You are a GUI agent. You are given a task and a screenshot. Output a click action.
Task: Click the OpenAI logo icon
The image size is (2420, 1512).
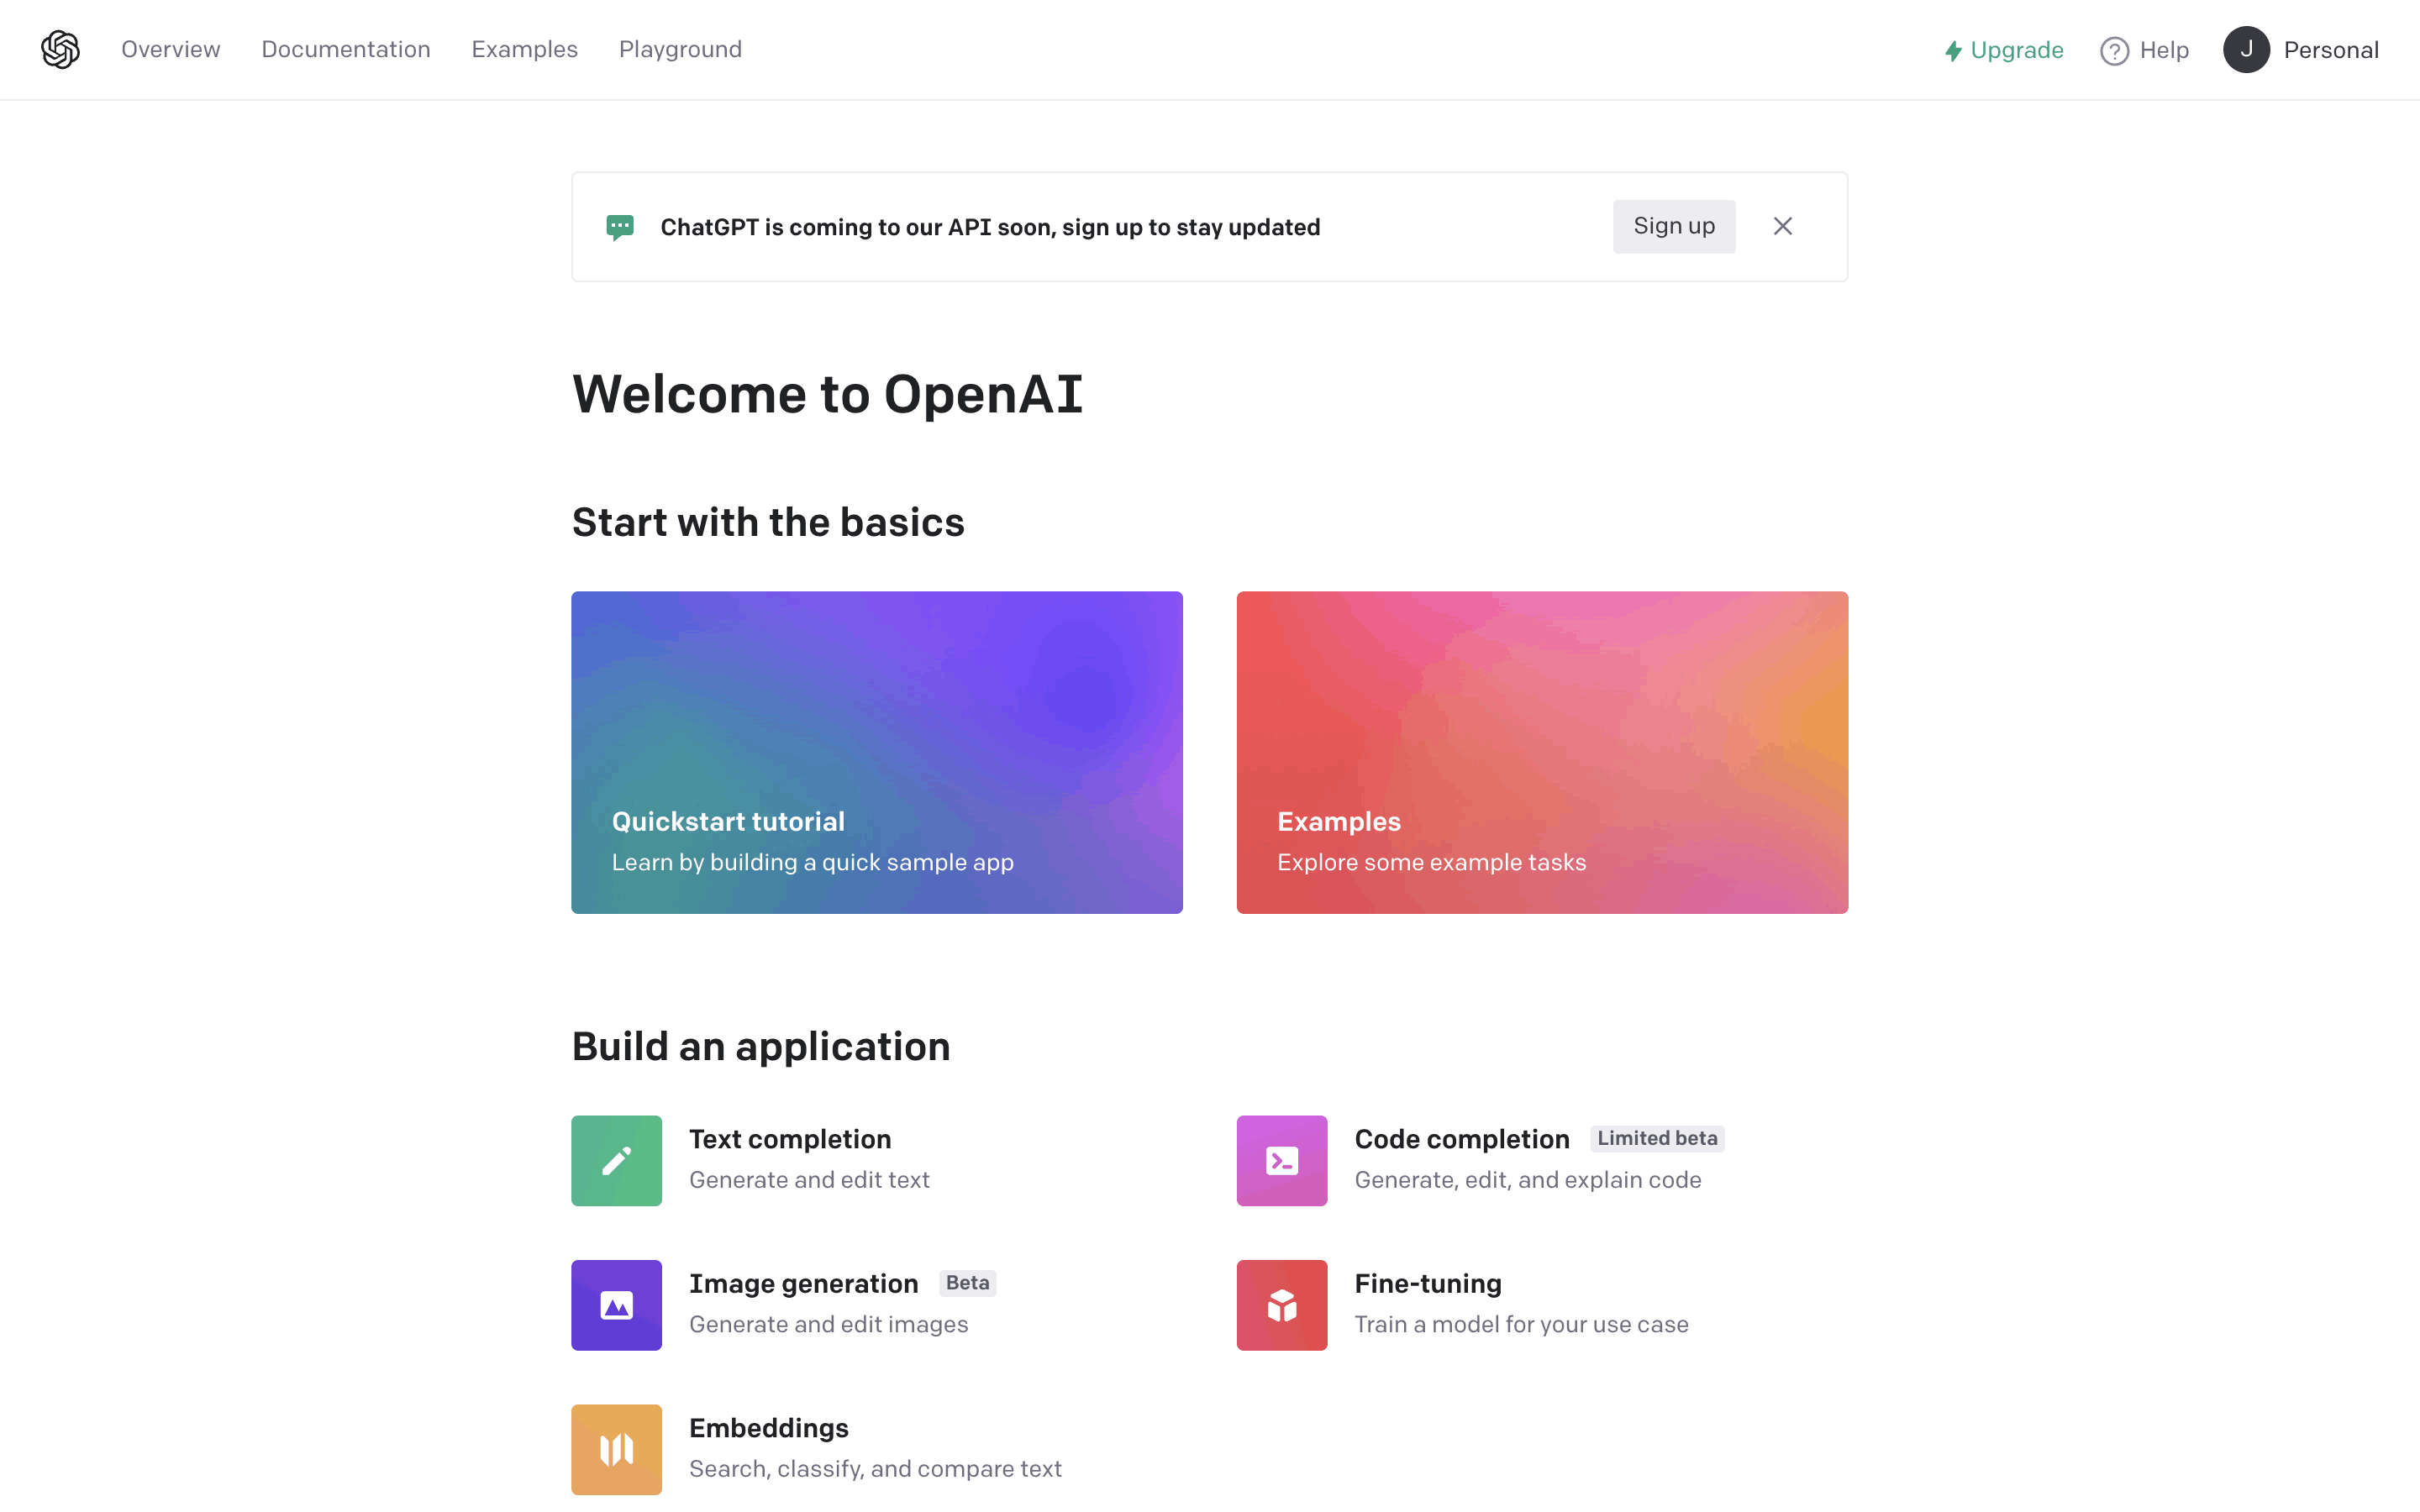(61, 49)
